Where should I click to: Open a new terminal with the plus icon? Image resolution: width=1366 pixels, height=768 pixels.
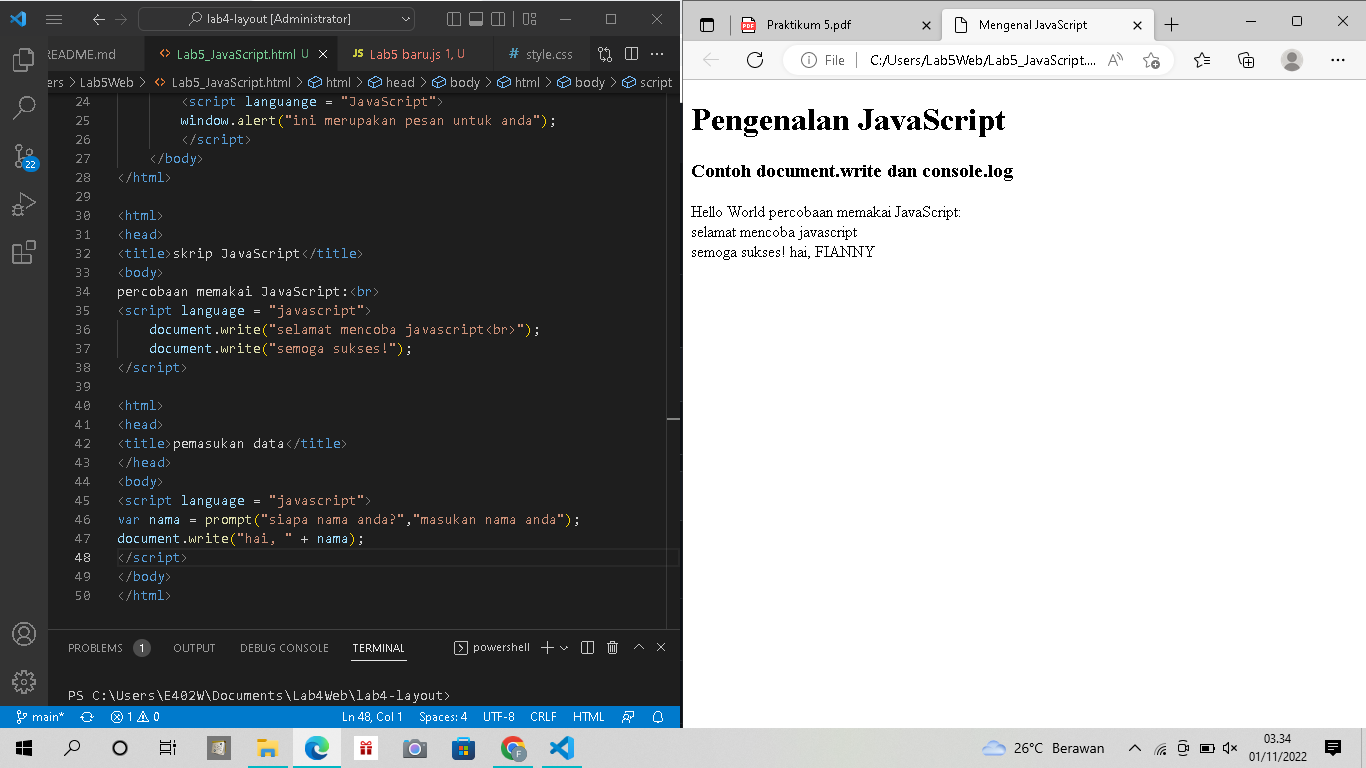click(546, 647)
